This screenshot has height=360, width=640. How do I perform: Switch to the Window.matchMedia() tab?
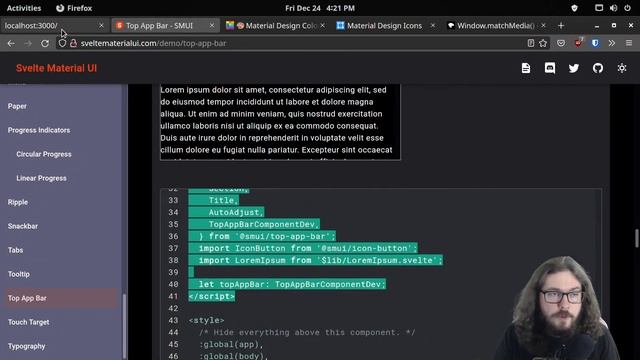496,25
